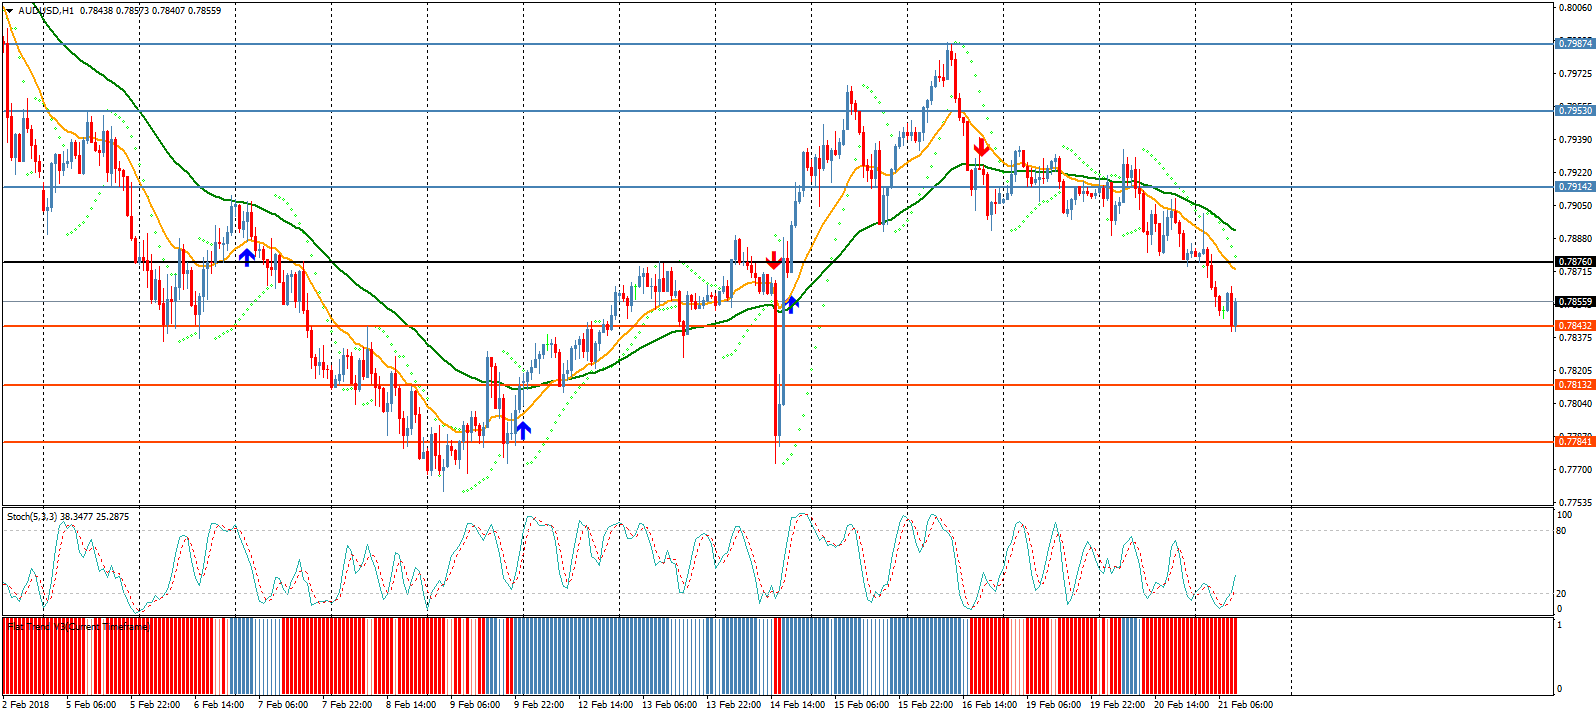Image resolution: width=1596 pixels, height=716 pixels.
Task: Click the AUDUSD,H1 chart title text
Action: coord(46,10)
